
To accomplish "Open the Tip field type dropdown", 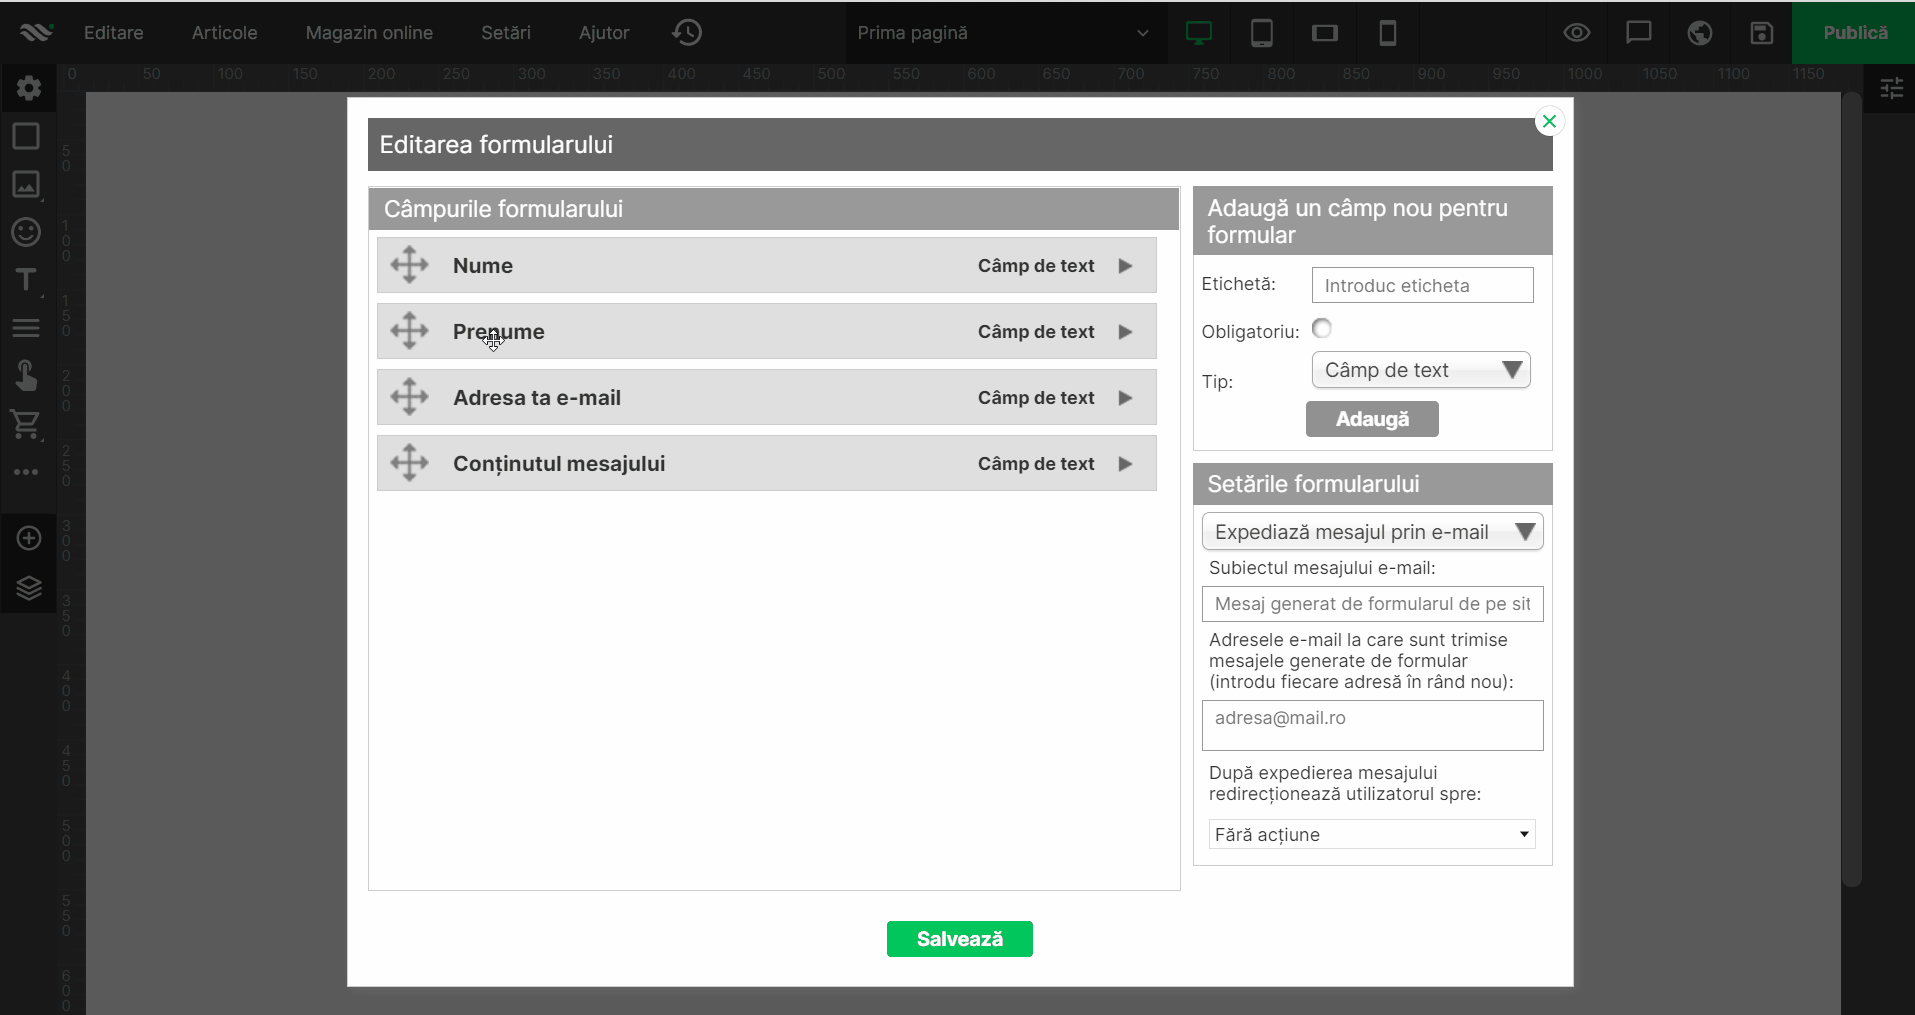I will click(x=1421, y=370).
